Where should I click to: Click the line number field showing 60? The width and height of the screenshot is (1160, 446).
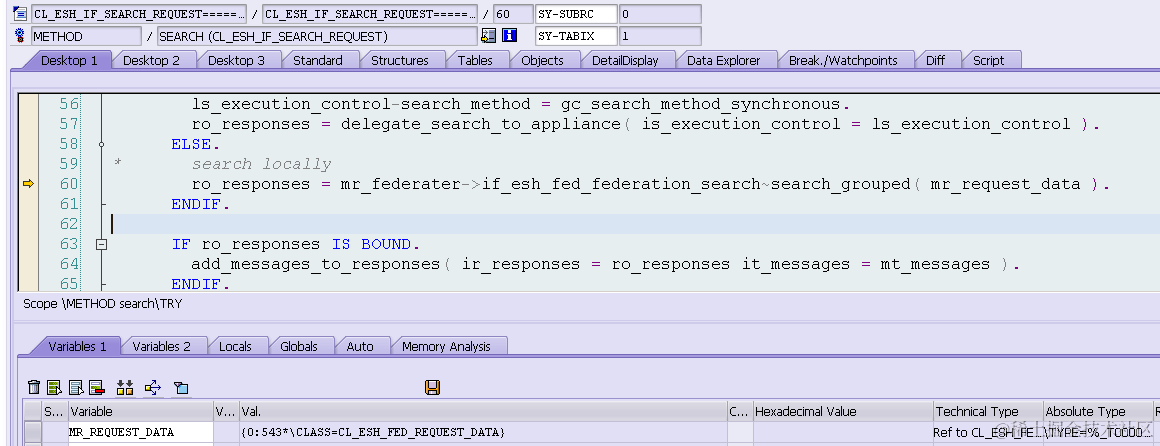[x=512, y=14]
